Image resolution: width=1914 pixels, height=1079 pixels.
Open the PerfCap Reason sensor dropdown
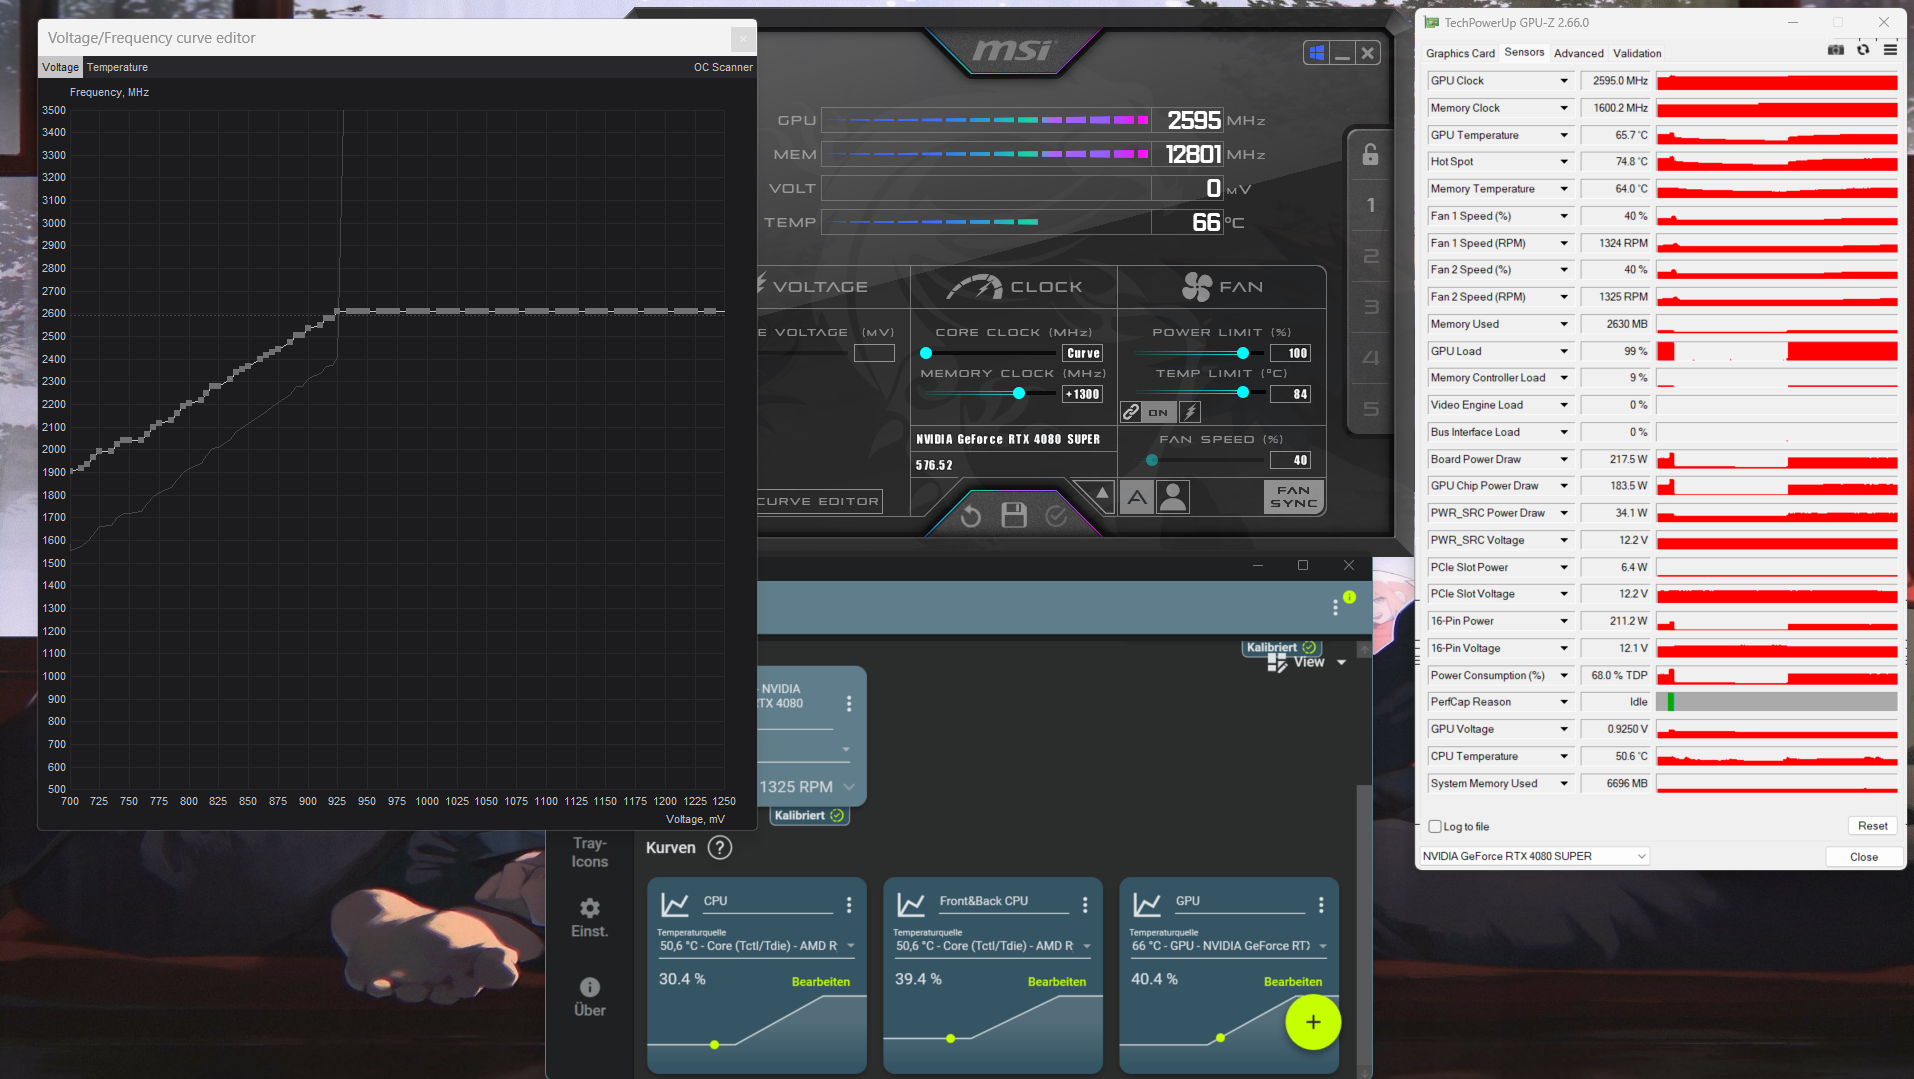[x=1564, y=702]
